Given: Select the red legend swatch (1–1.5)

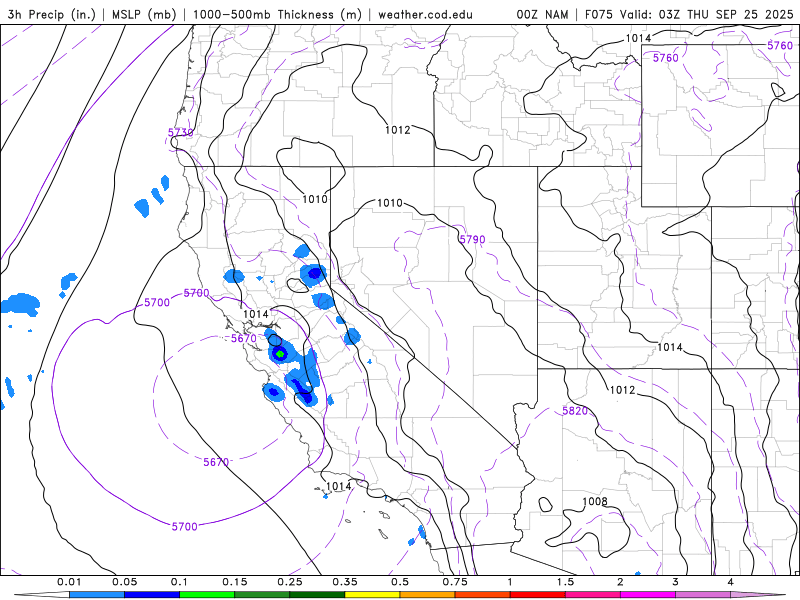Looking at the screenshot, I should pyautogui.click(x=538, y=595).
